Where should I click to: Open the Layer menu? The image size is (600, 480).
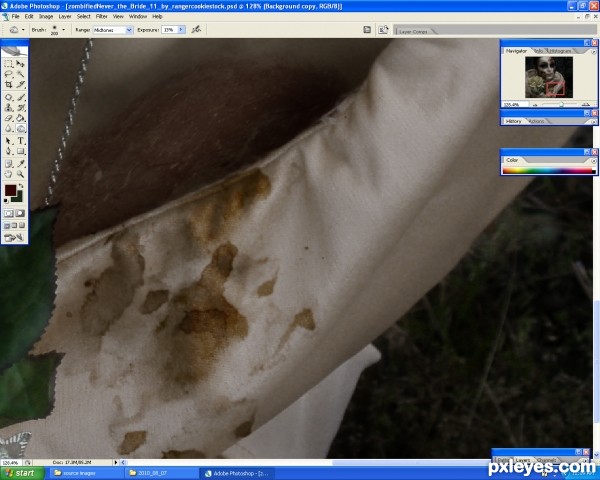click(x=65, y=16)
